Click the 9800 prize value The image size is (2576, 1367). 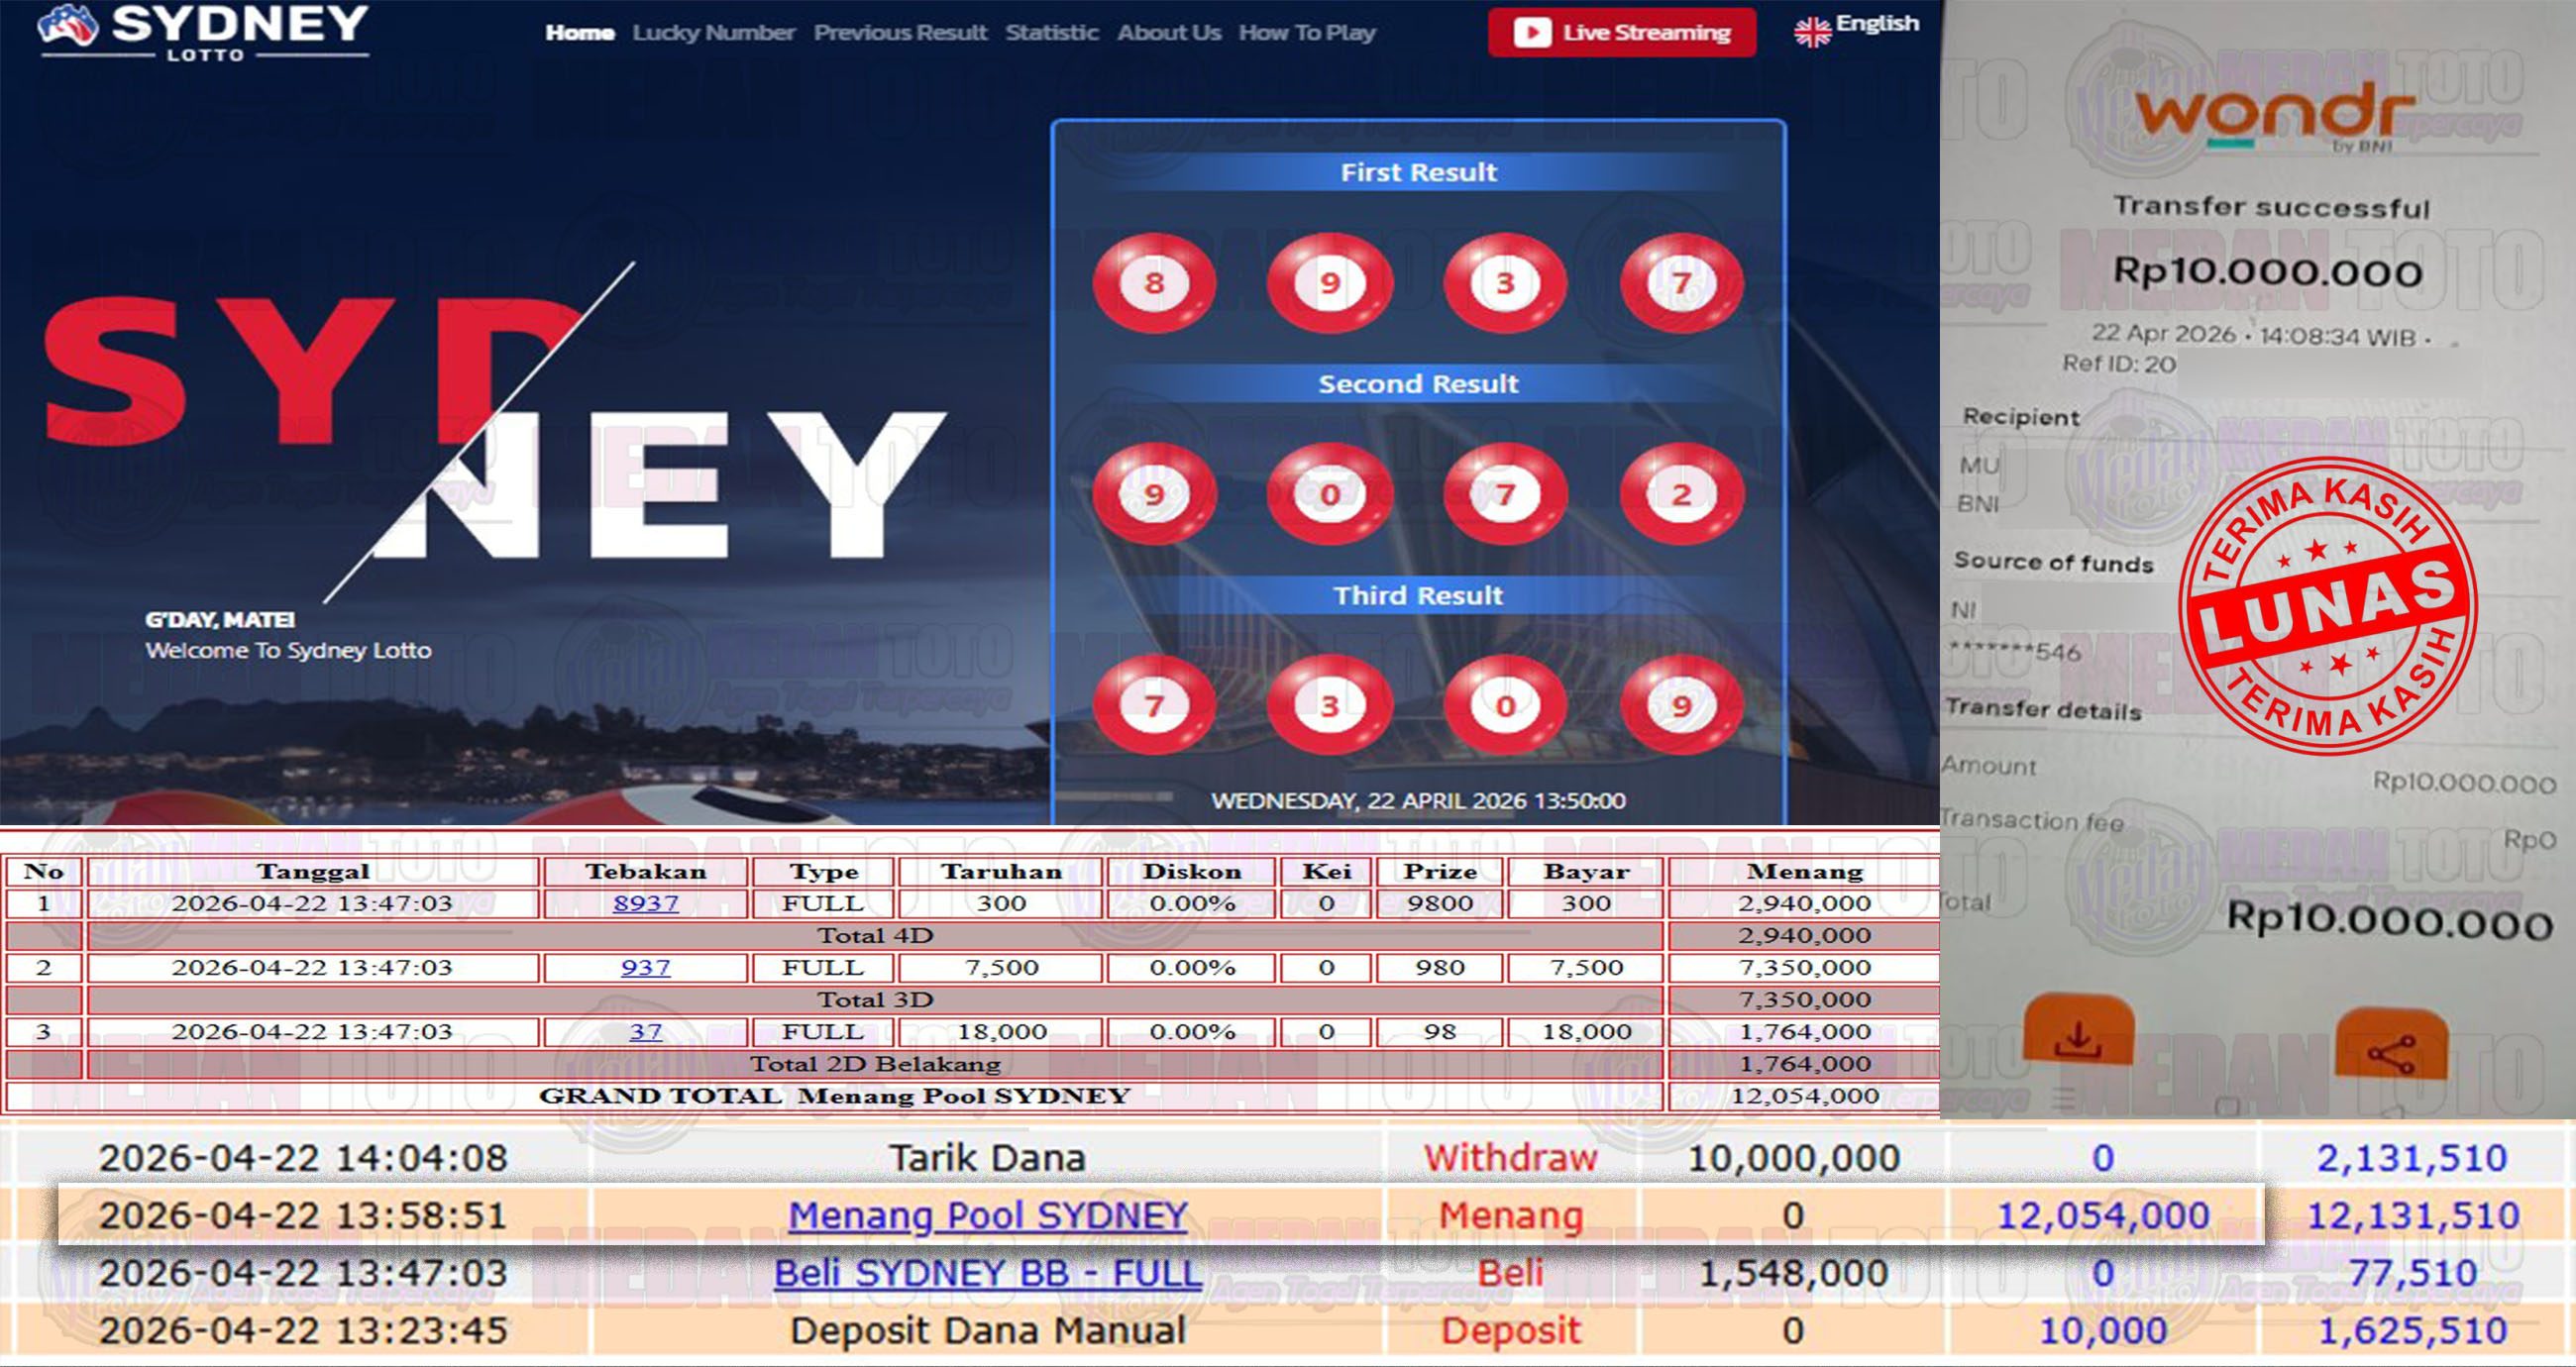click(1440, 903)
